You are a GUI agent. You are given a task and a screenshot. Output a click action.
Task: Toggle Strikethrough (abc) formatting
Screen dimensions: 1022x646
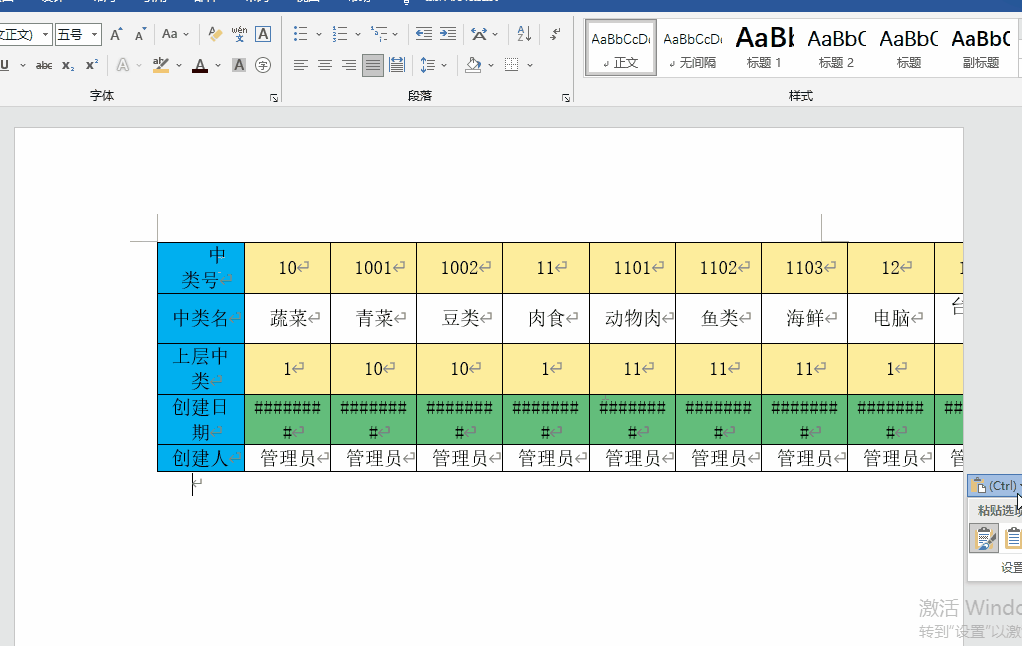[x=44, y=66]
